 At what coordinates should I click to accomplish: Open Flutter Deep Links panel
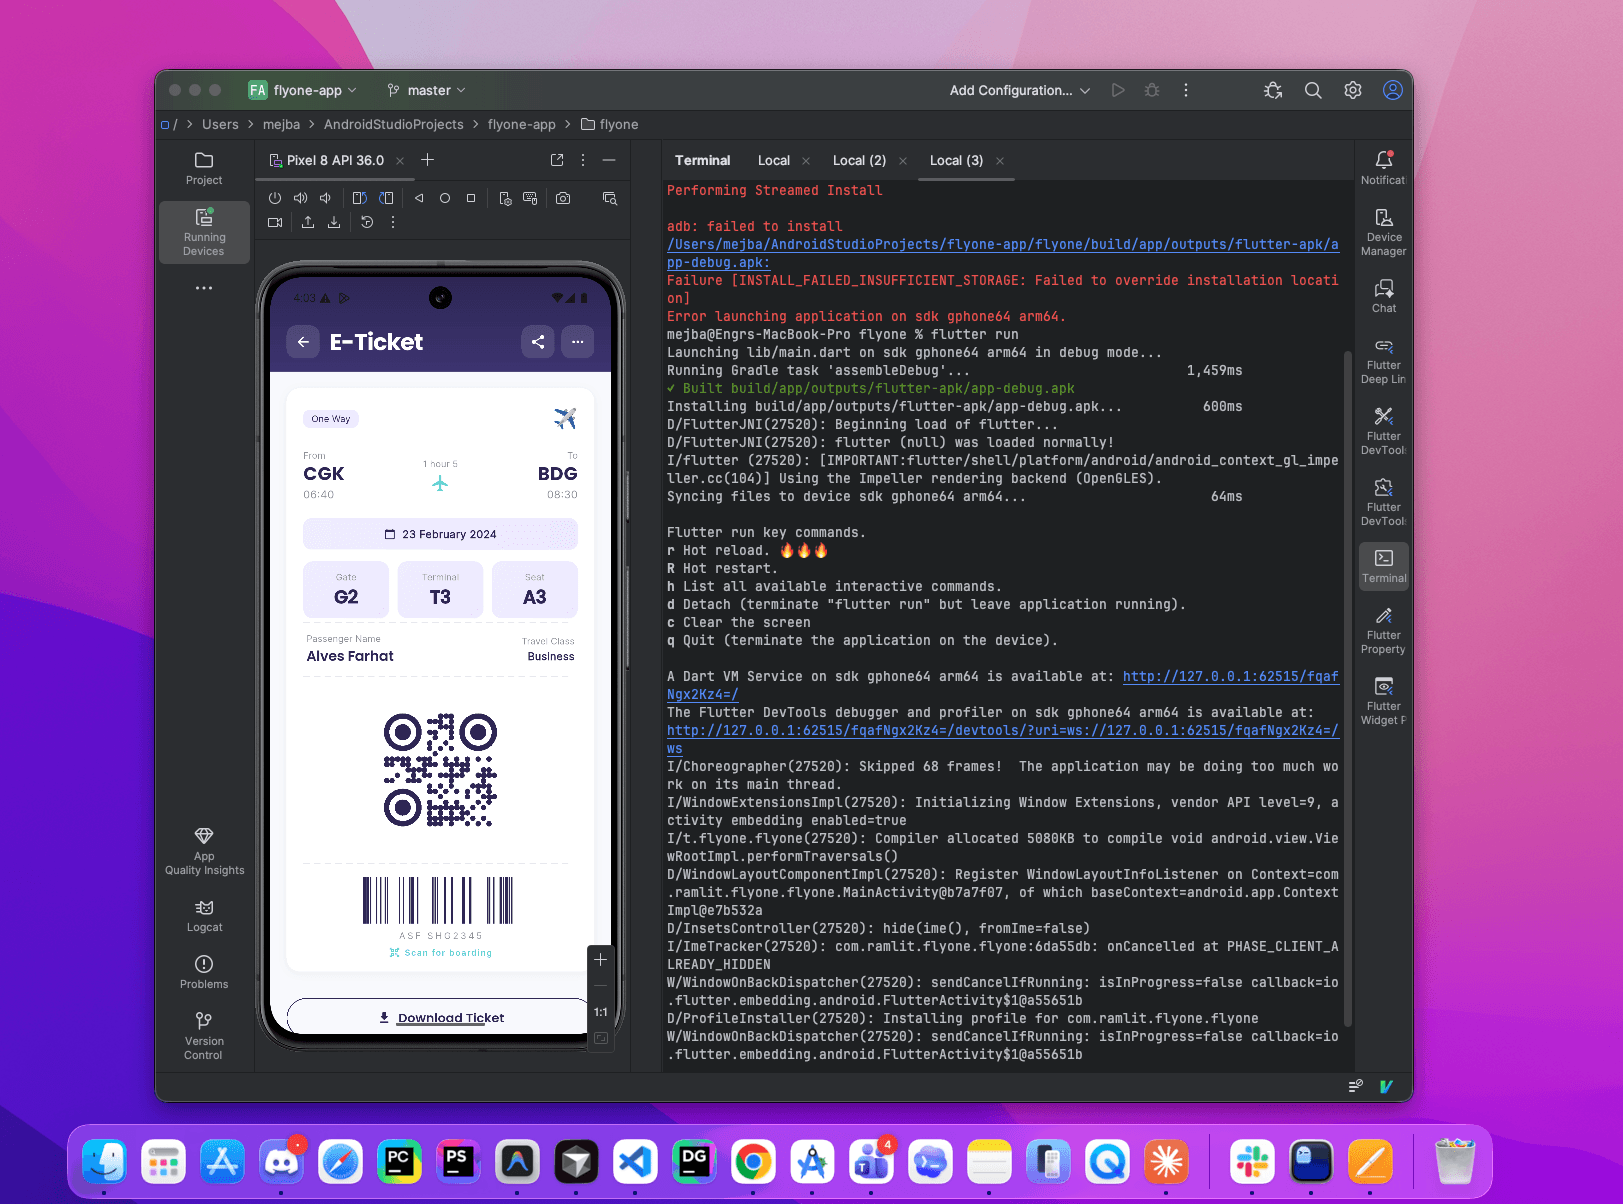1384,361
